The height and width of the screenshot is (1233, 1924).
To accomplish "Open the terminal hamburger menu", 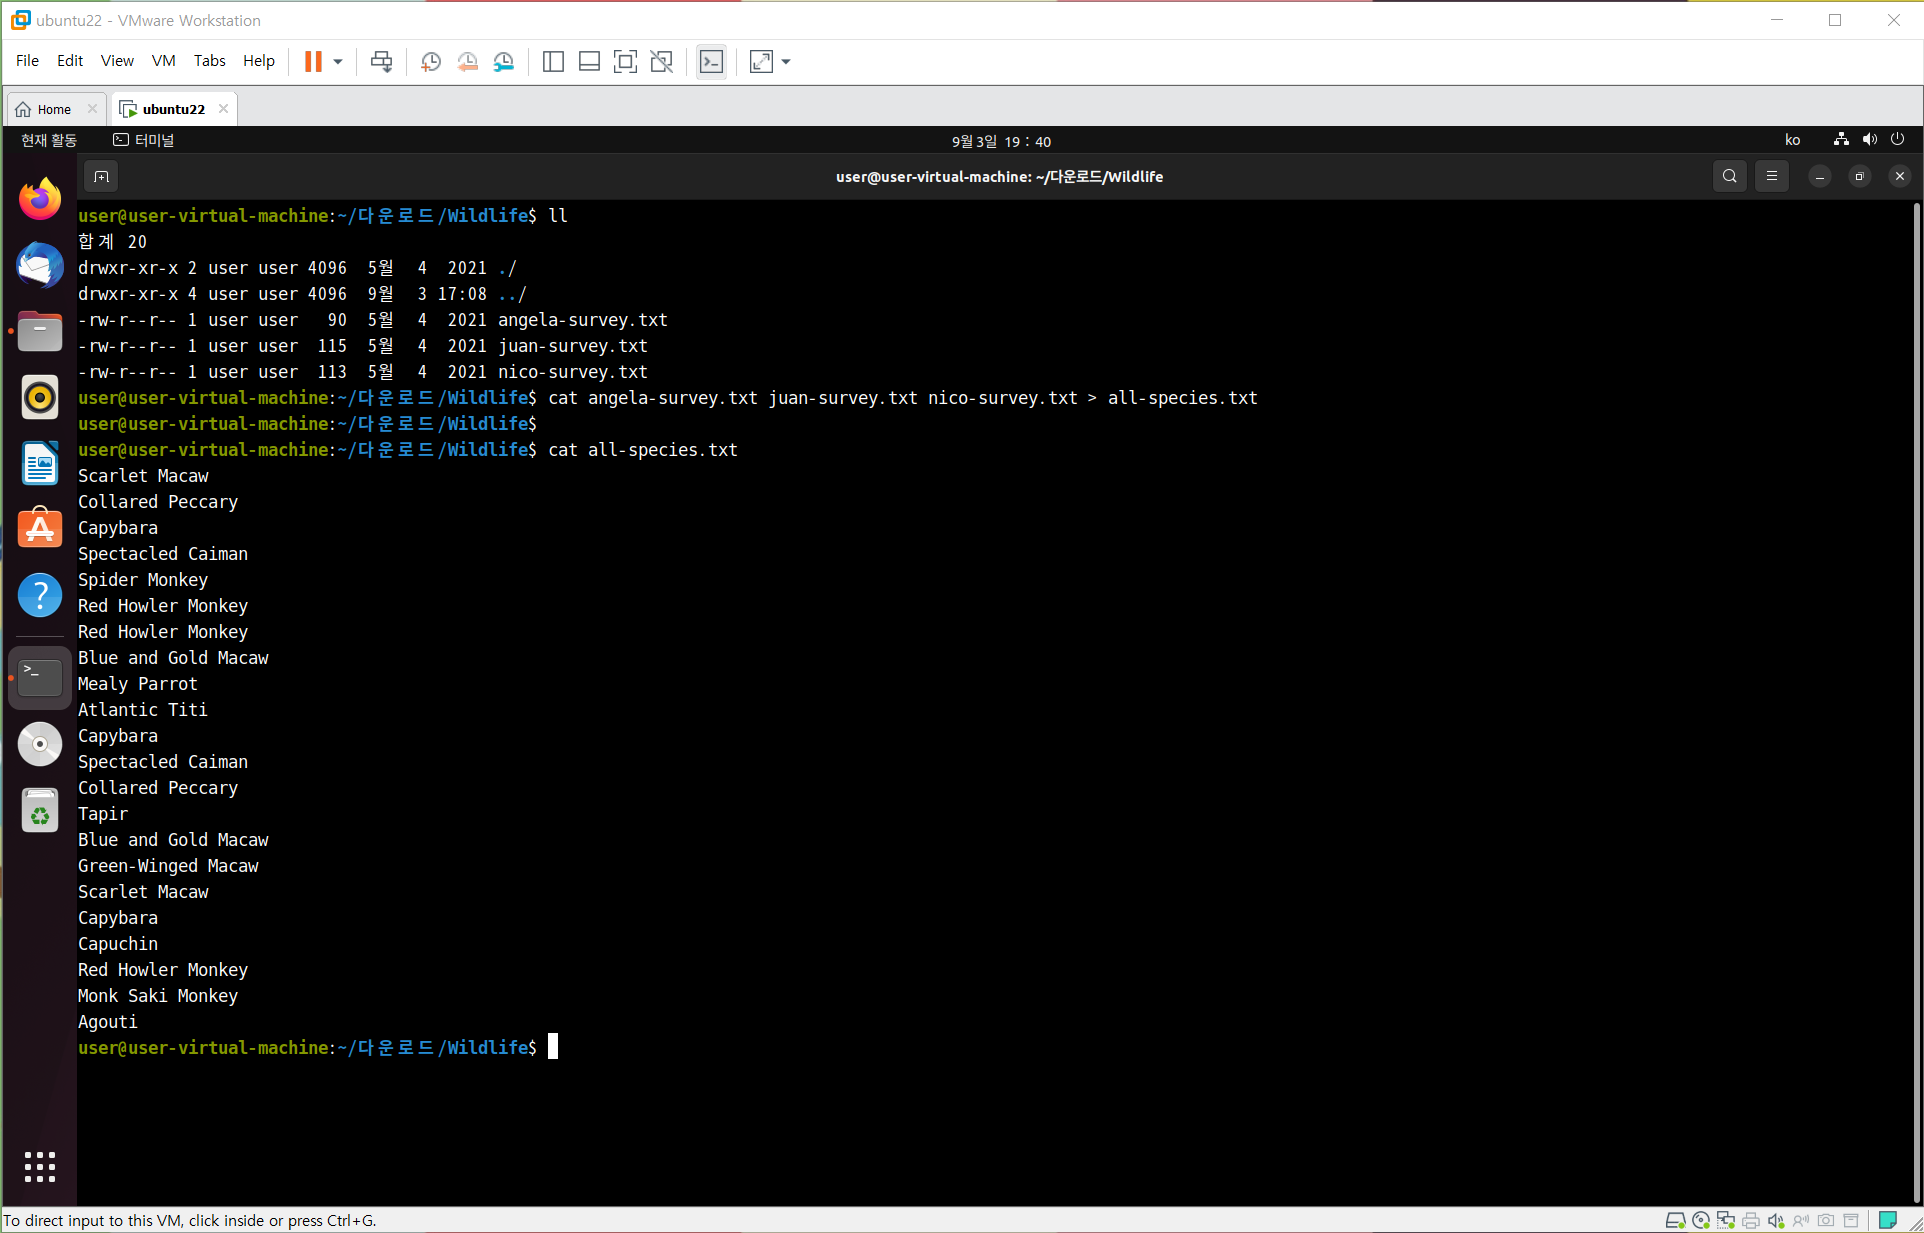I will point(1772,177).
